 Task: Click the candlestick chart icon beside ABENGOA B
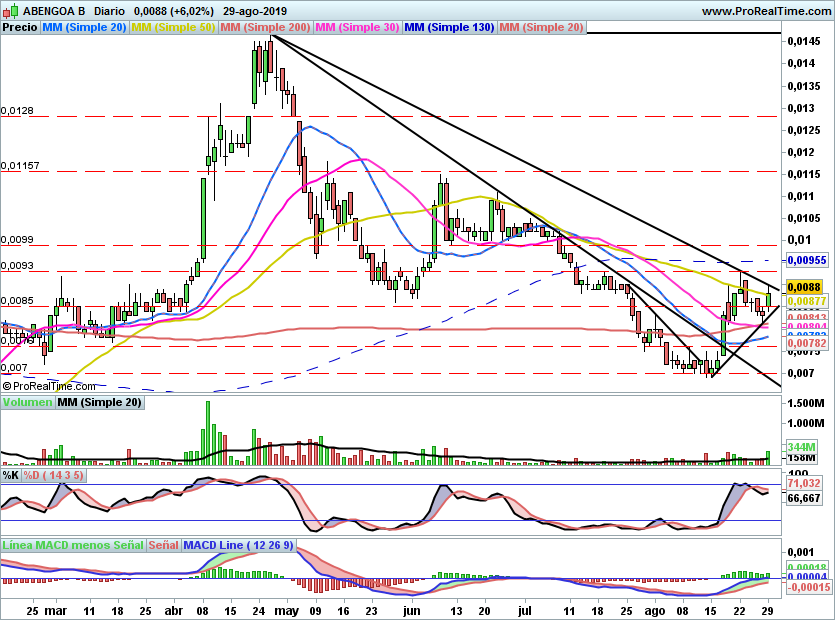pyautogui.click(x=11, y=10)
